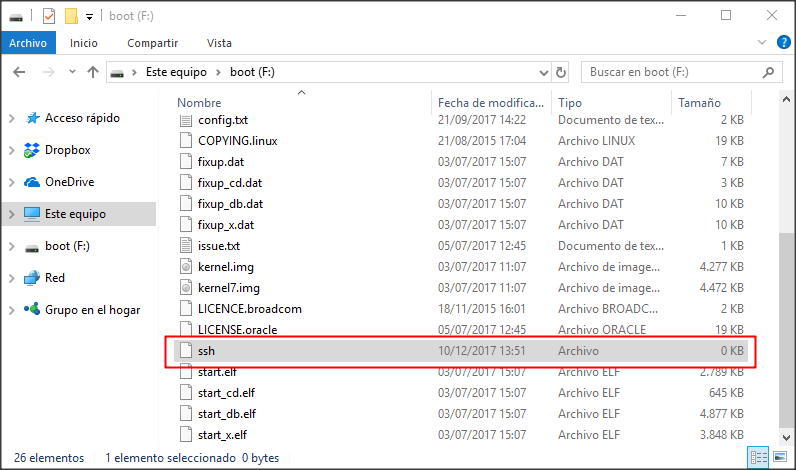The image size is (796, 470).
Task: Open the Help question mark icon
Action: (x=782, y=43)
